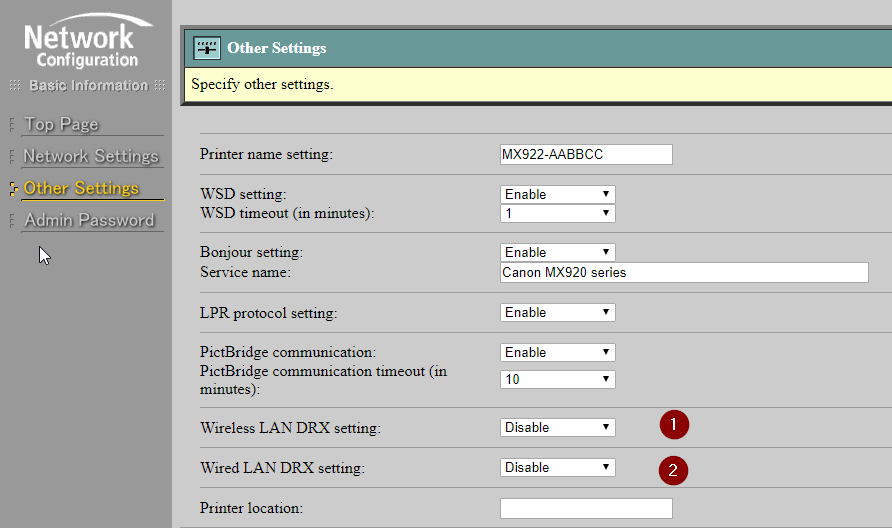The height and width of the screenshot is (528, 892).
Task: Open the Wireless LAN DRX setting dropdown
Action: pos(558,427)
